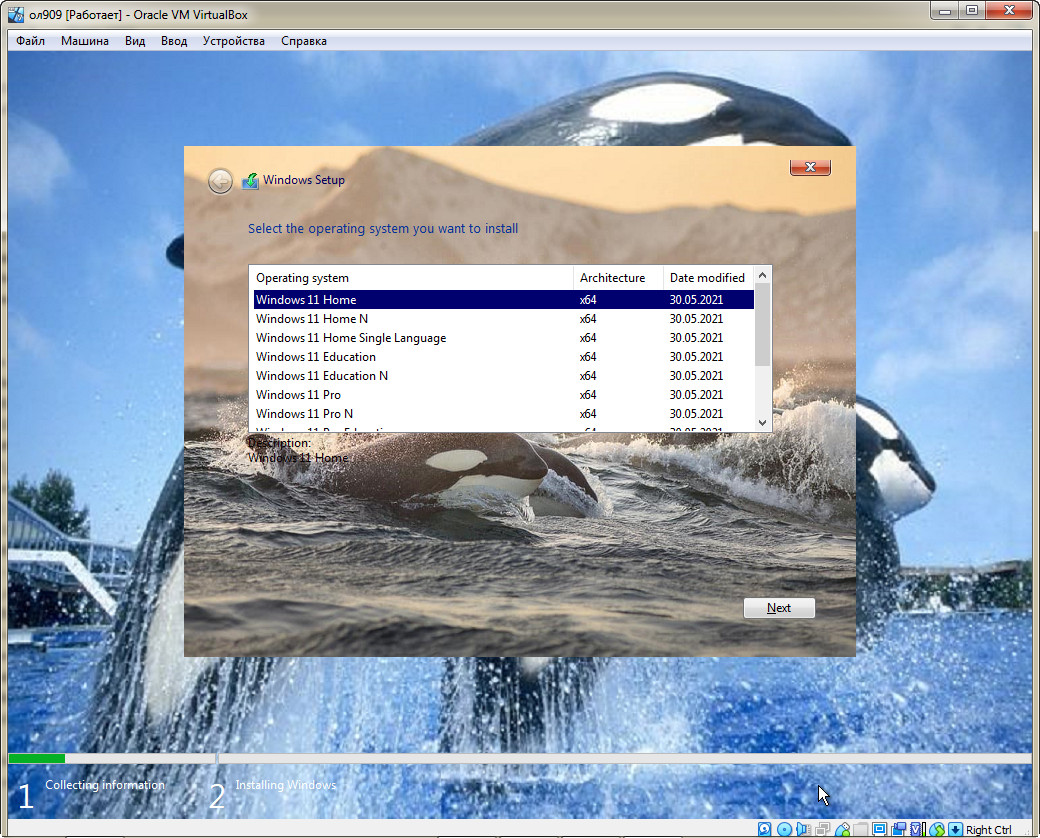Open the Файл menu
This screenshot has height=838, width=1040.
(30, 41)
